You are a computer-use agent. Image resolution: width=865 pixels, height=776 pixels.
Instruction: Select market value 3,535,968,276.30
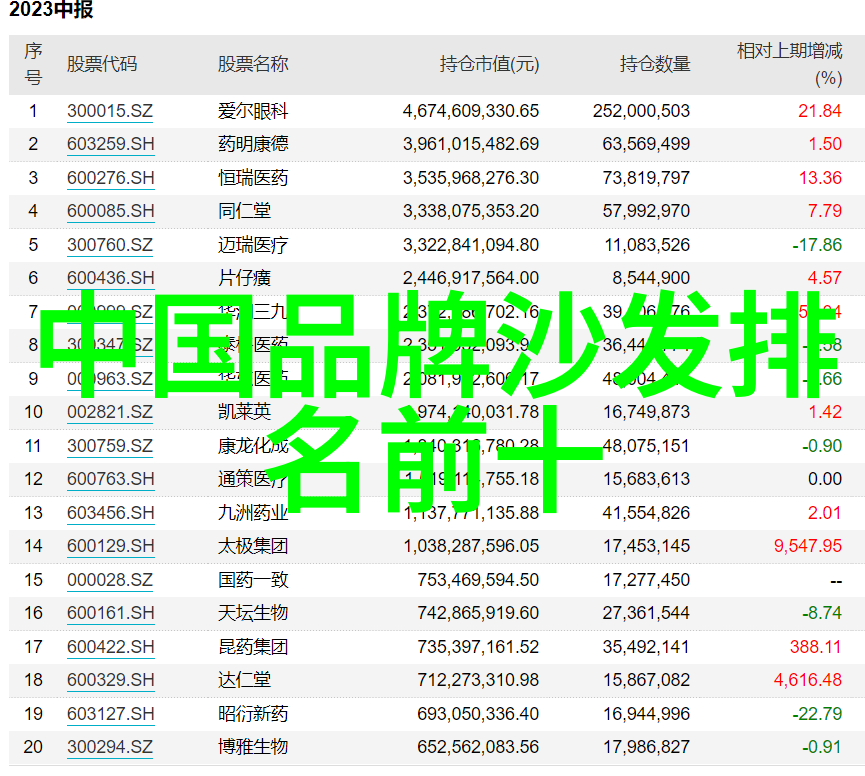tap(471, 178)
